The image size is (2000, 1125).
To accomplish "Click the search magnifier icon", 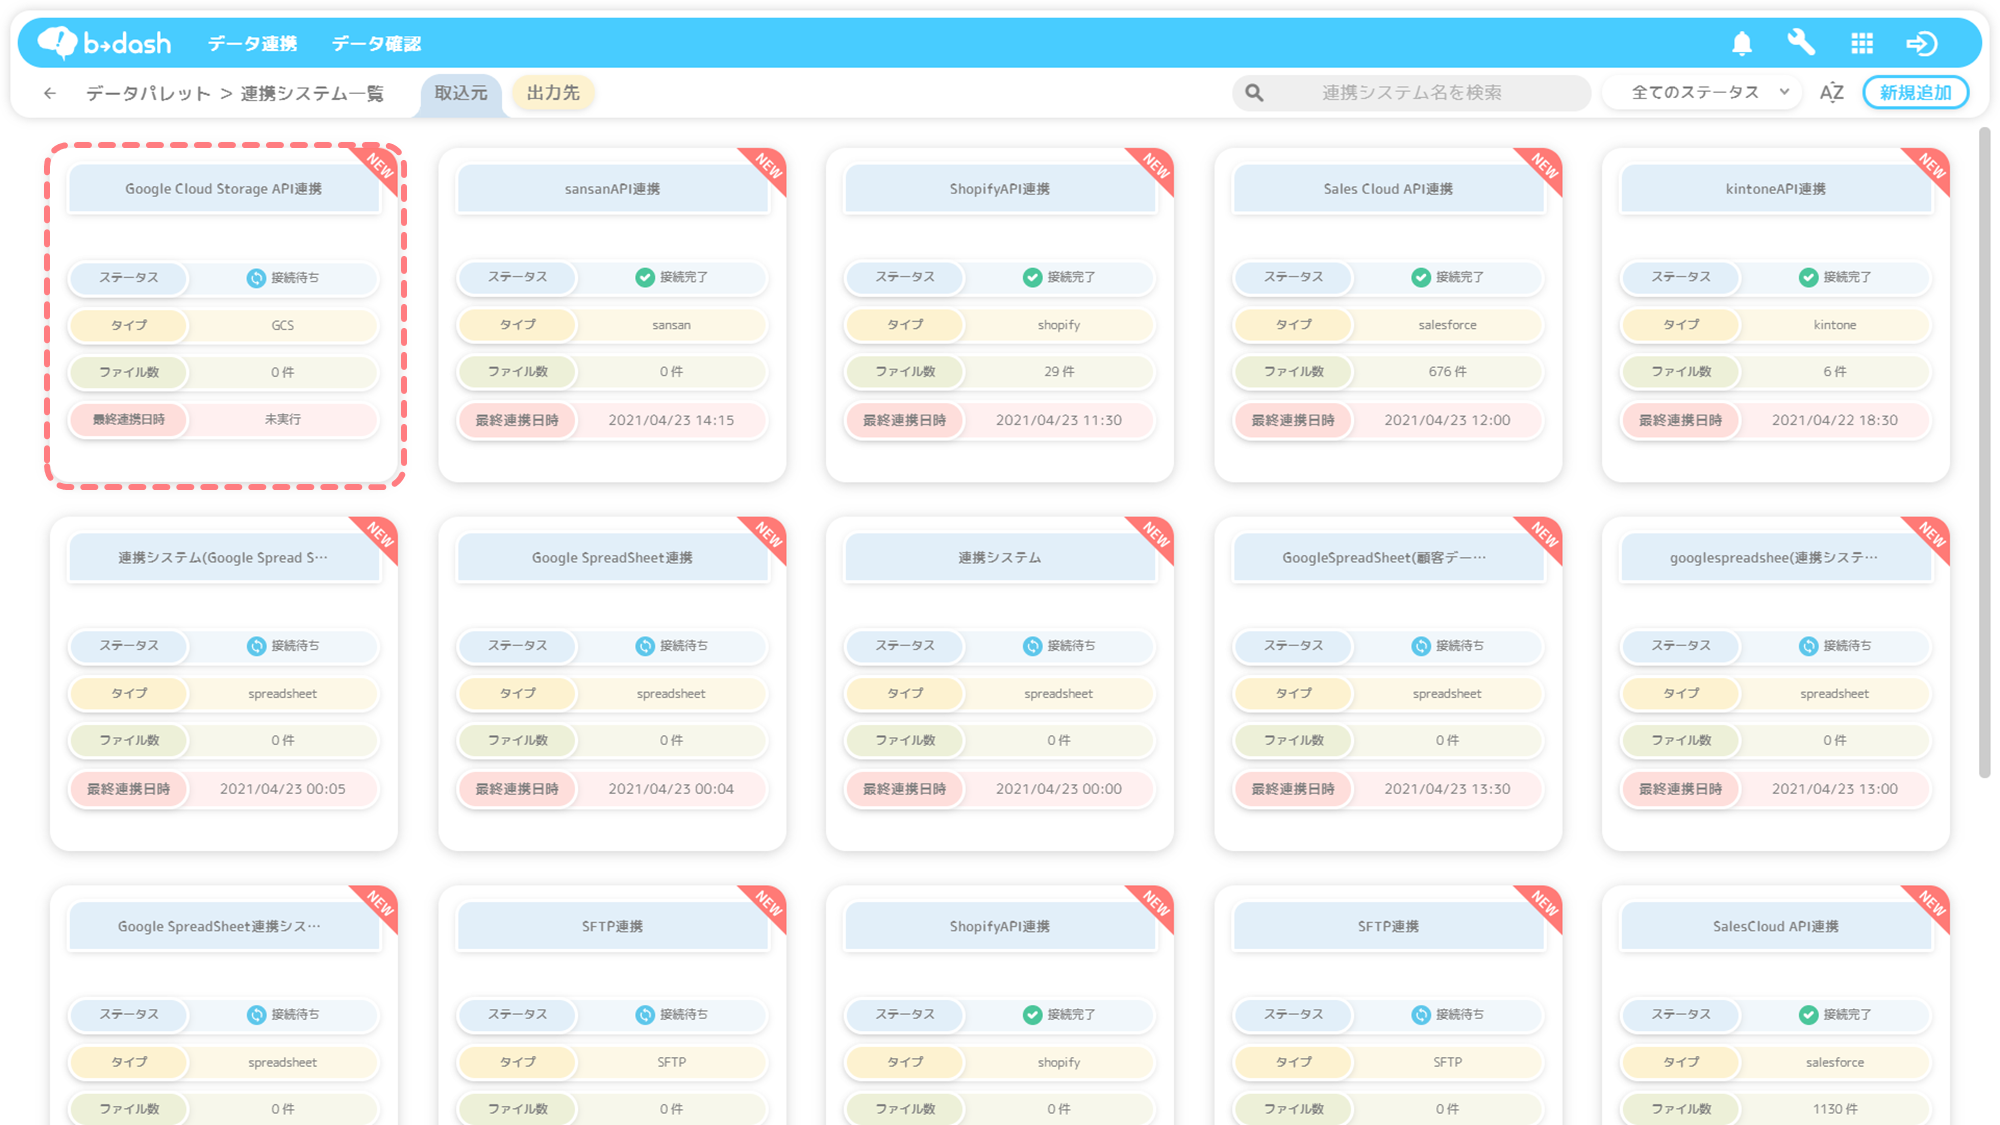I will click(1254, 93).
